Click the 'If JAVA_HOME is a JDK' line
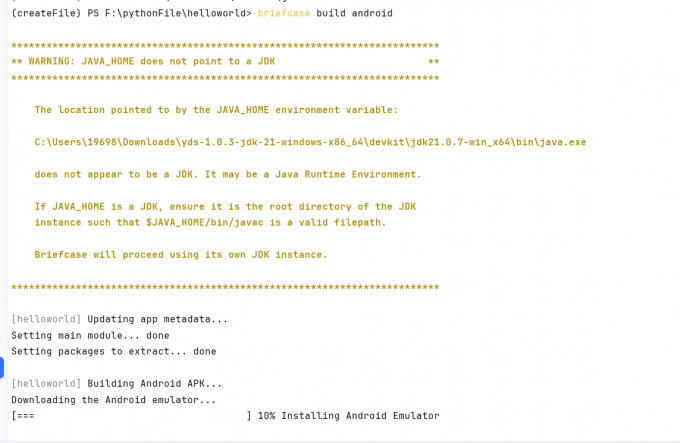The image size is (680, 443). [x=225, y=207]
